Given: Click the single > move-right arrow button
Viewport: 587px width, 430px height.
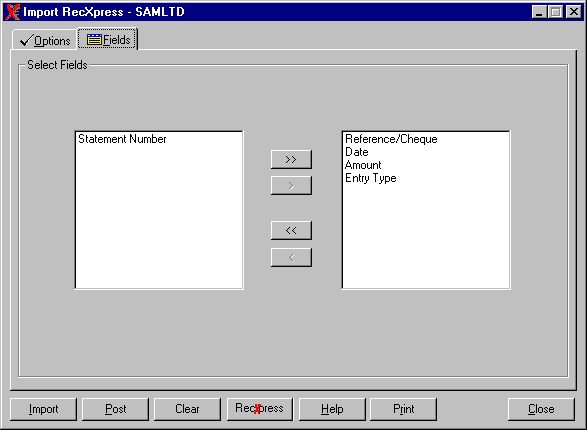Looking at the screenshot, I should click(291, 186).
